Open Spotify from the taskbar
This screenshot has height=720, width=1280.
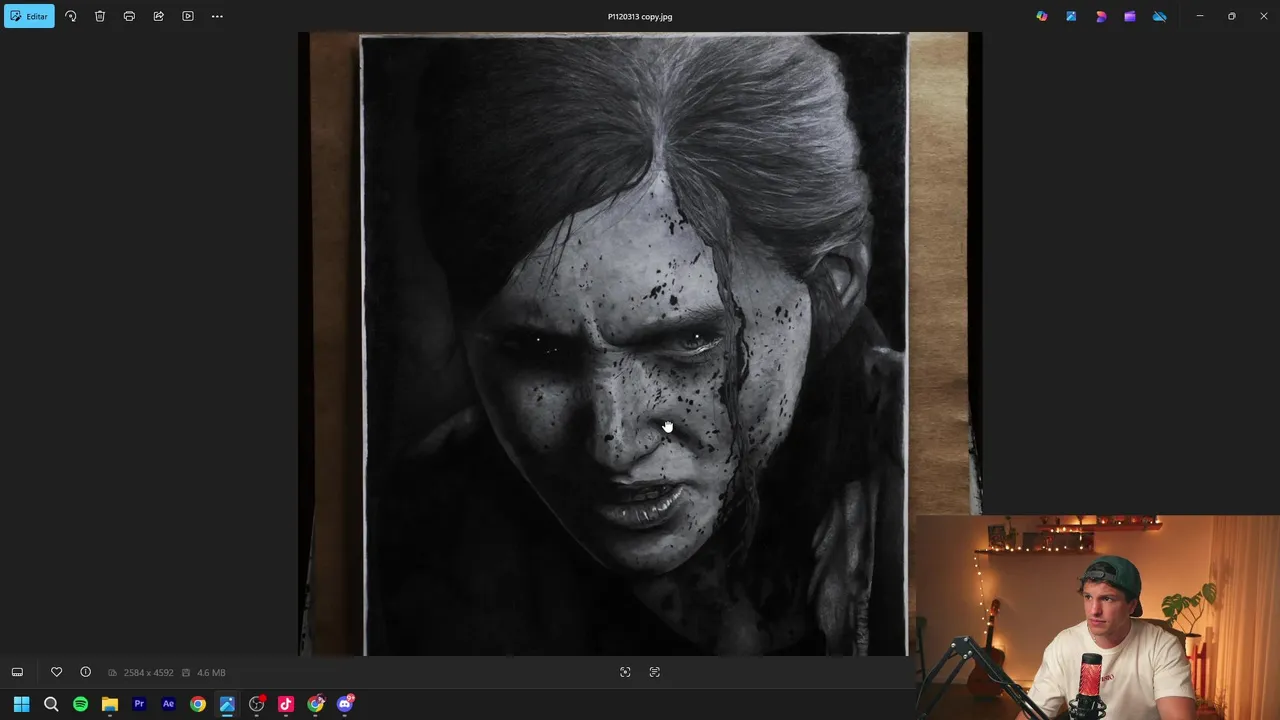click(80, 704)
